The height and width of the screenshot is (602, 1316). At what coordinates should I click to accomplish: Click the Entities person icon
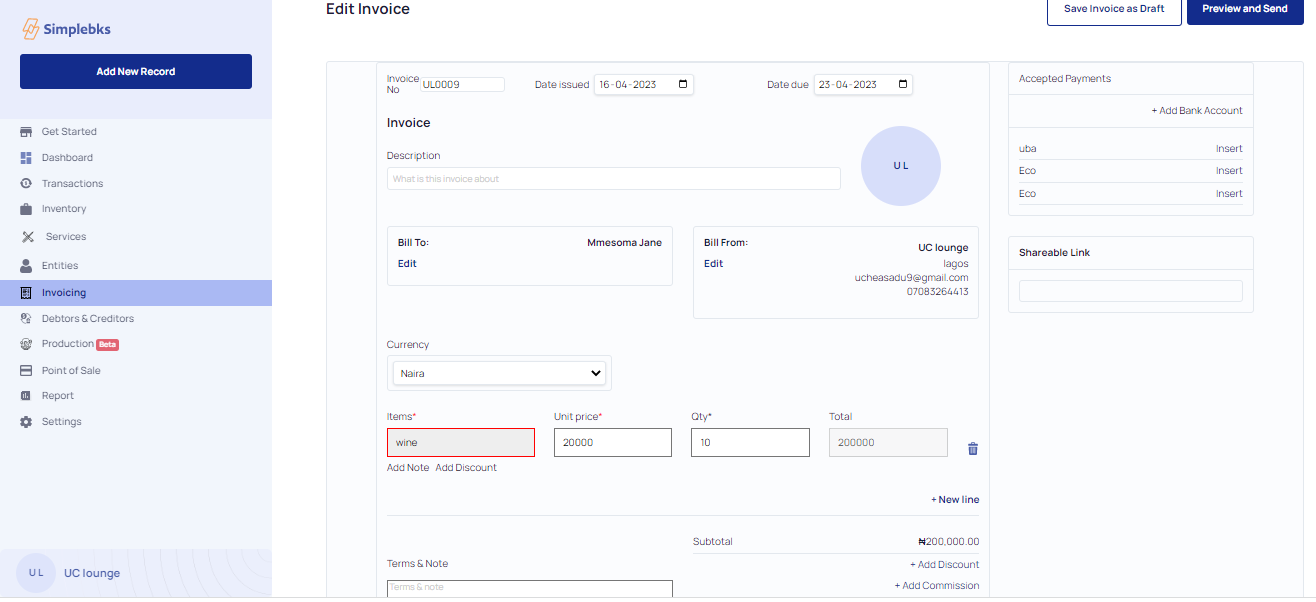(x=27, y=266)
